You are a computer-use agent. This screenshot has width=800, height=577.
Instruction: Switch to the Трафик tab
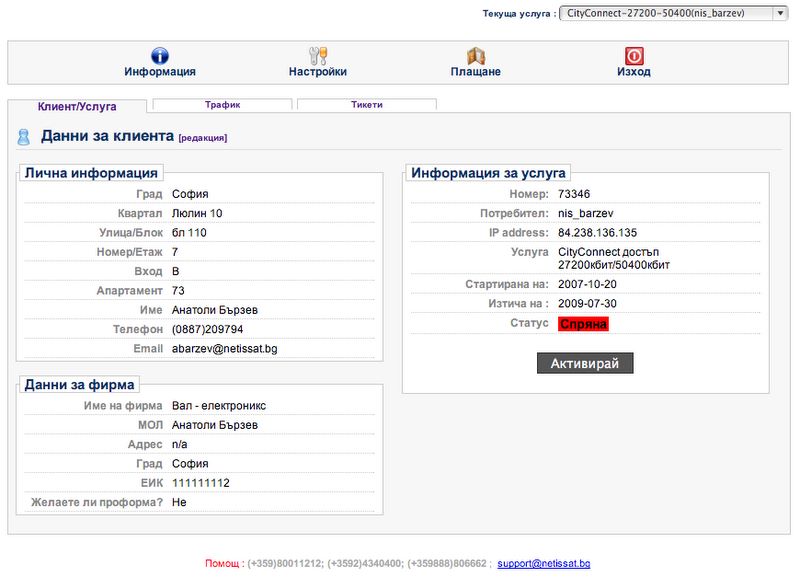tap(222, 104)
